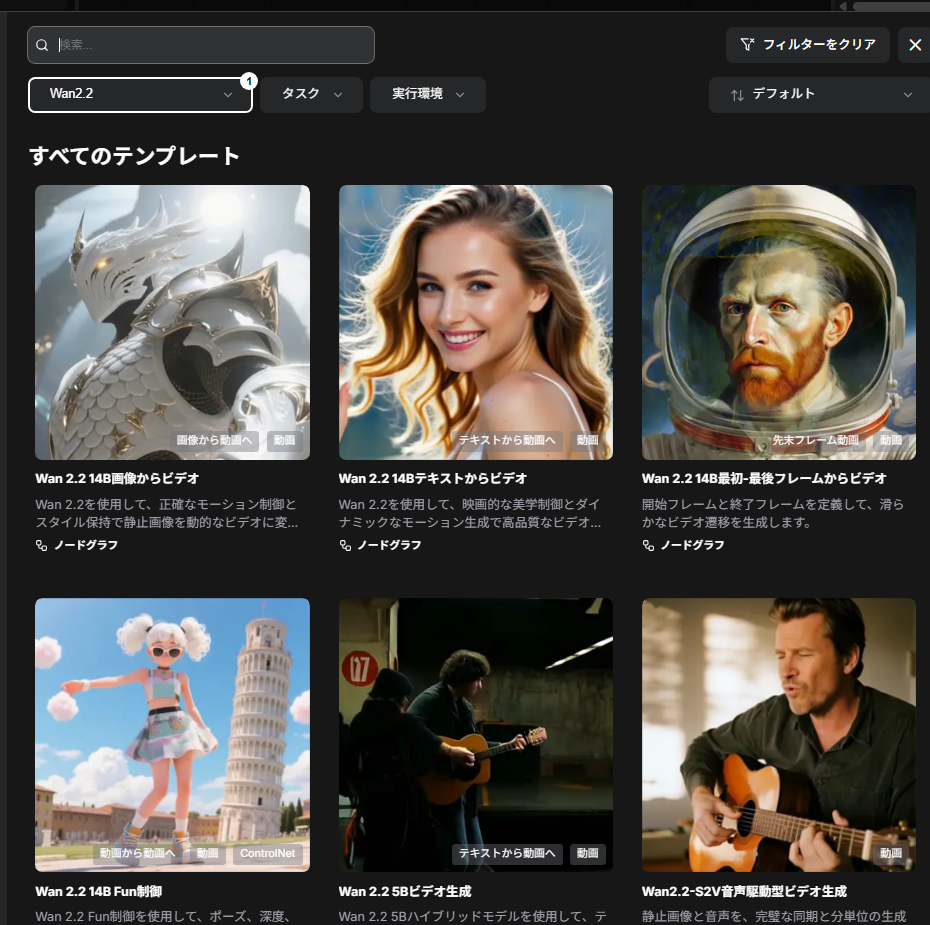Select title Wan 2.2 14Bテキストからビデオ

coord(432,479)
